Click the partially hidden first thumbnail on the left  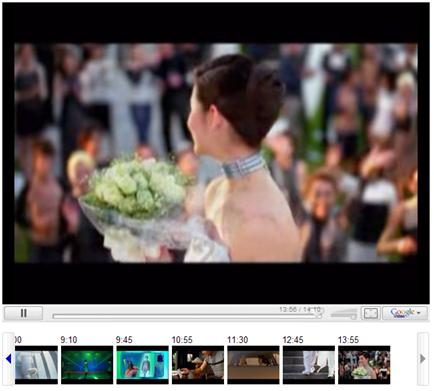click(x=36, y=365)
